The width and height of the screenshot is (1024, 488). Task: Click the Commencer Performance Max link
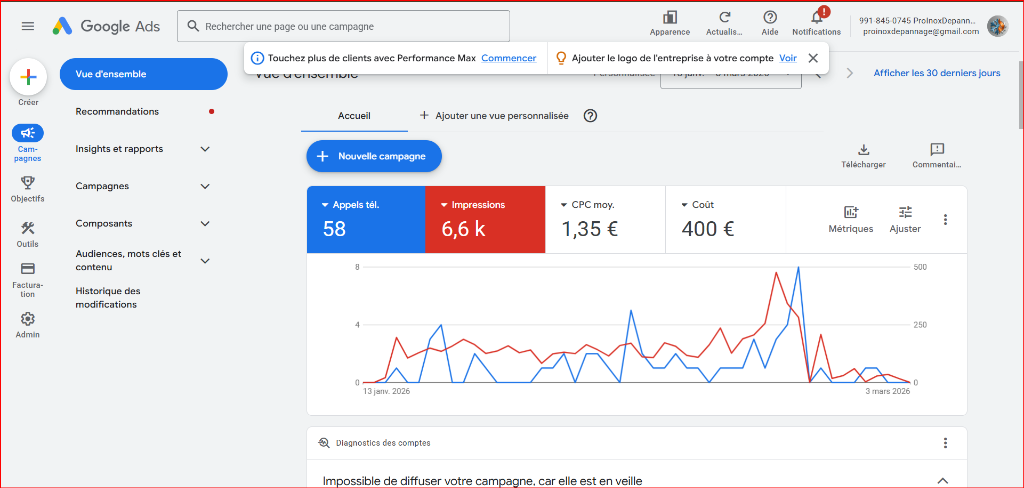click(508, 58)
